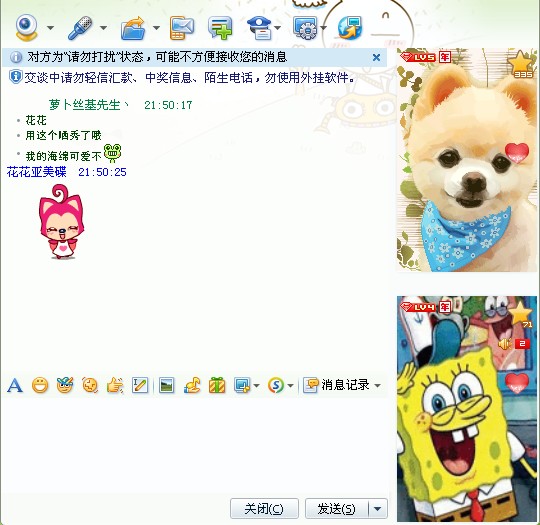The image size is (540, 525).
Task: Expand the remote assistance dropdown arrow
Action: [323, 28]
